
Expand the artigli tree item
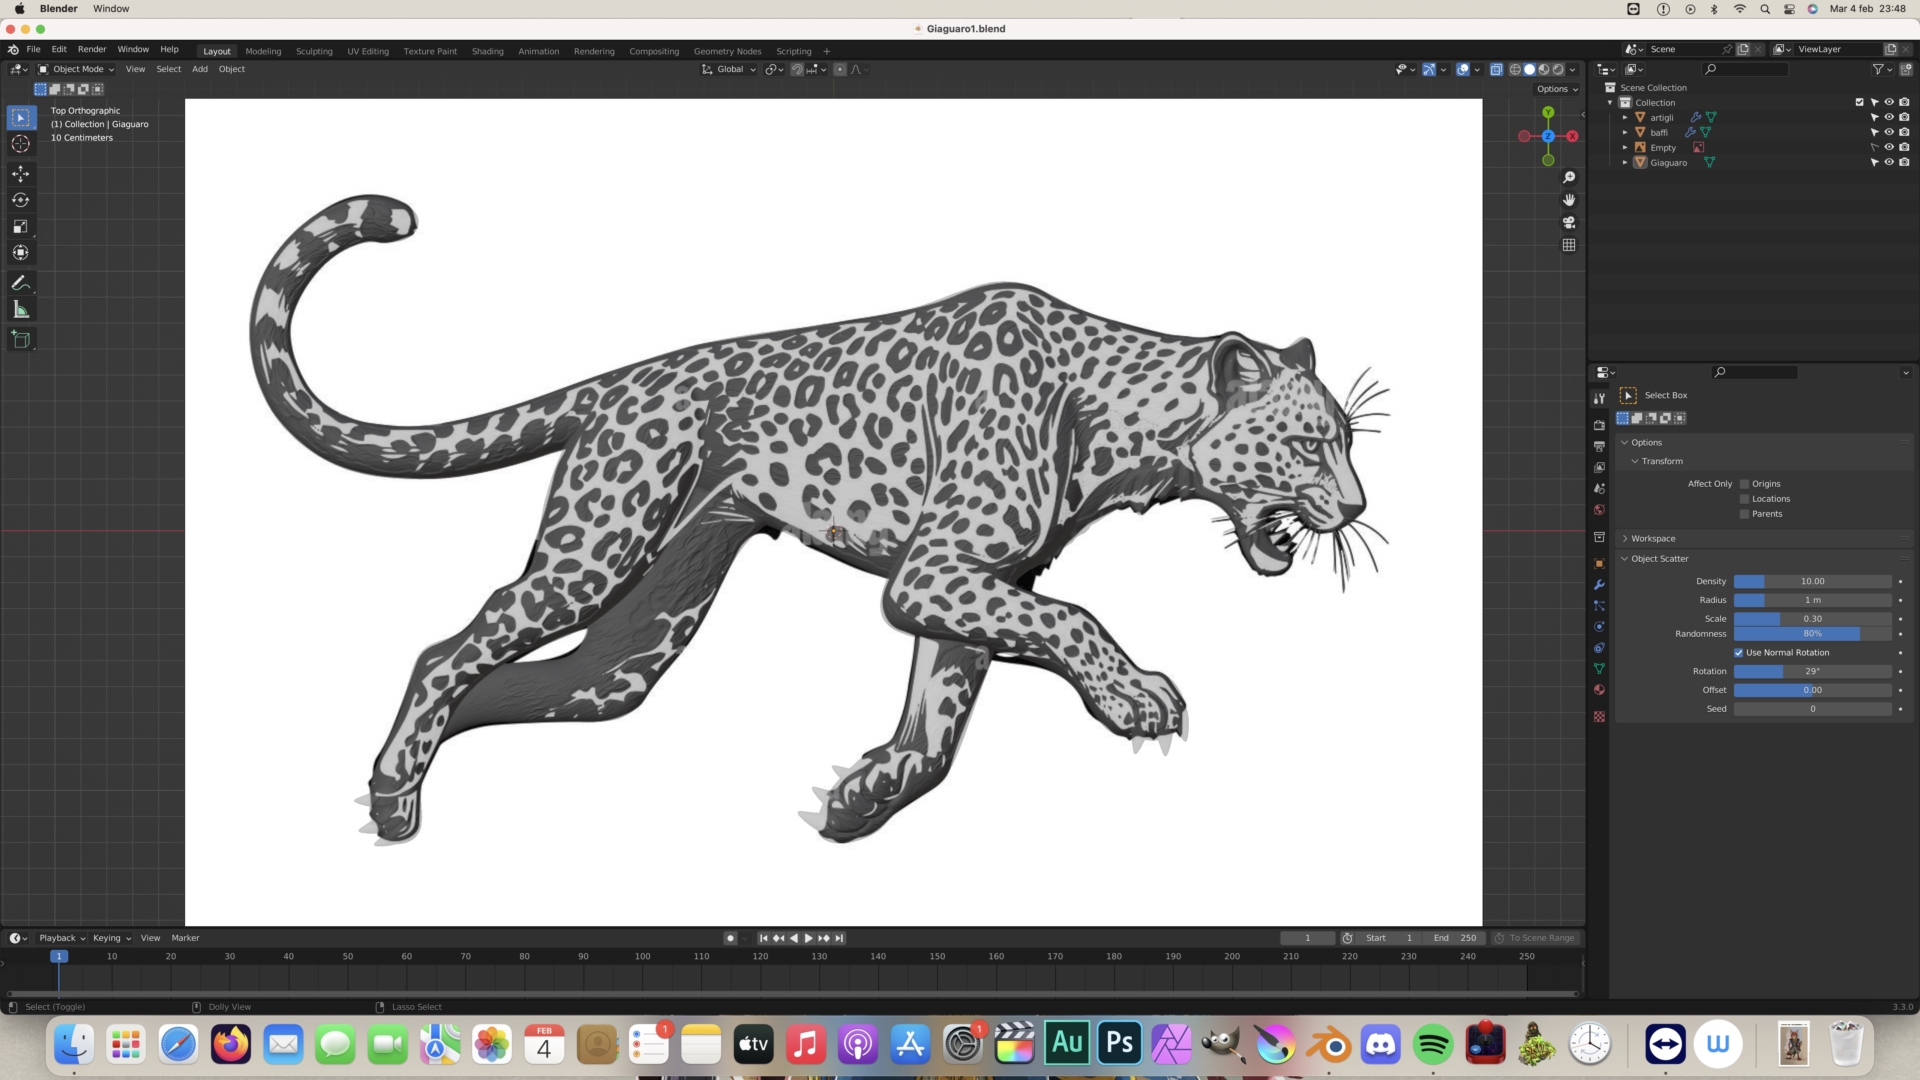click(x=1625, y=118)
